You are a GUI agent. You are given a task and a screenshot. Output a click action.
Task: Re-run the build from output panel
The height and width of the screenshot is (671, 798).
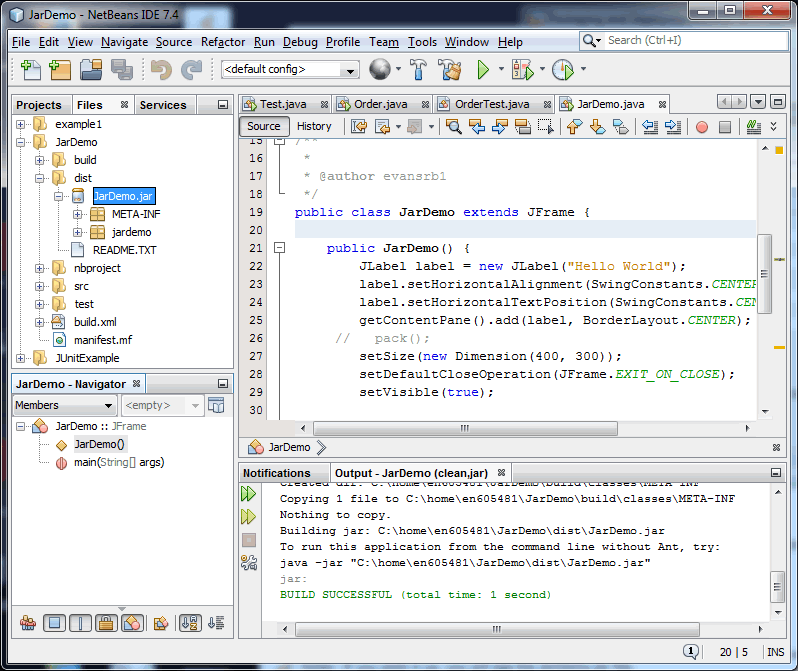click(x=248, y=493)
